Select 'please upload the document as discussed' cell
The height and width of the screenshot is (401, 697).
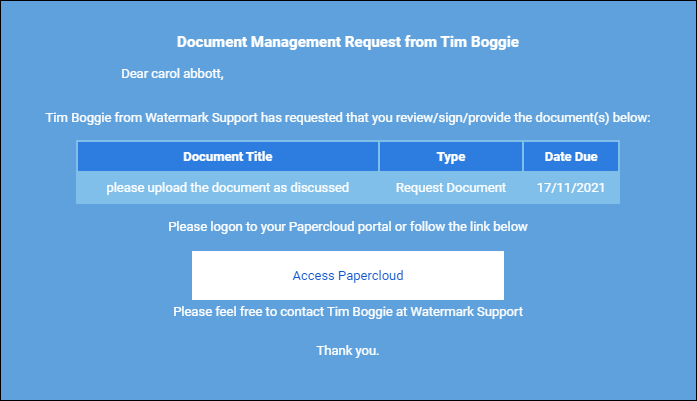228,188
